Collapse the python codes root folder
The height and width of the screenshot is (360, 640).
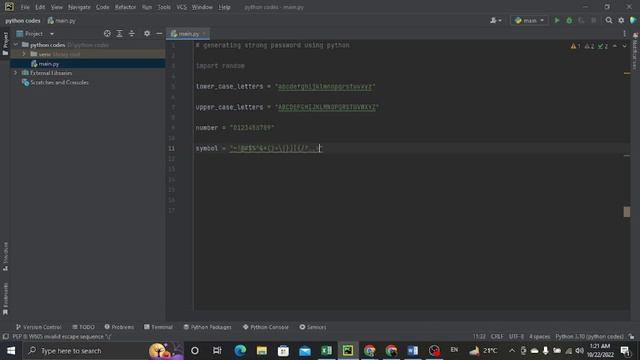click(16, 44)
